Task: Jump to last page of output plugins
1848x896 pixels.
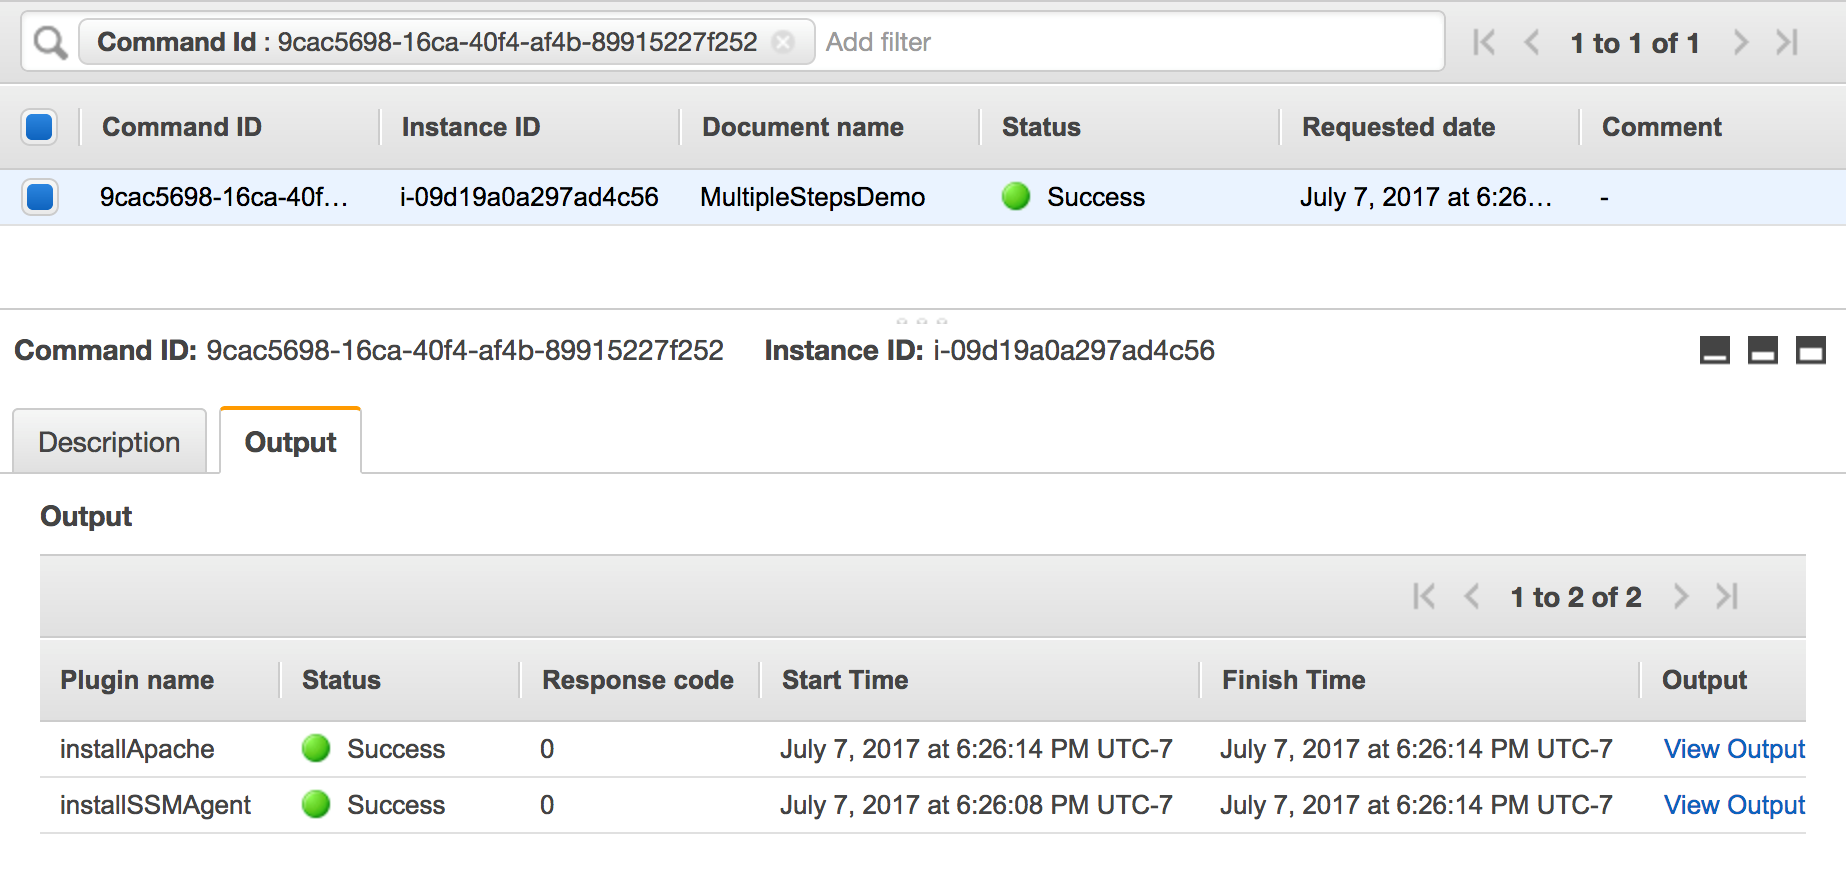Action: point(1727,596)
